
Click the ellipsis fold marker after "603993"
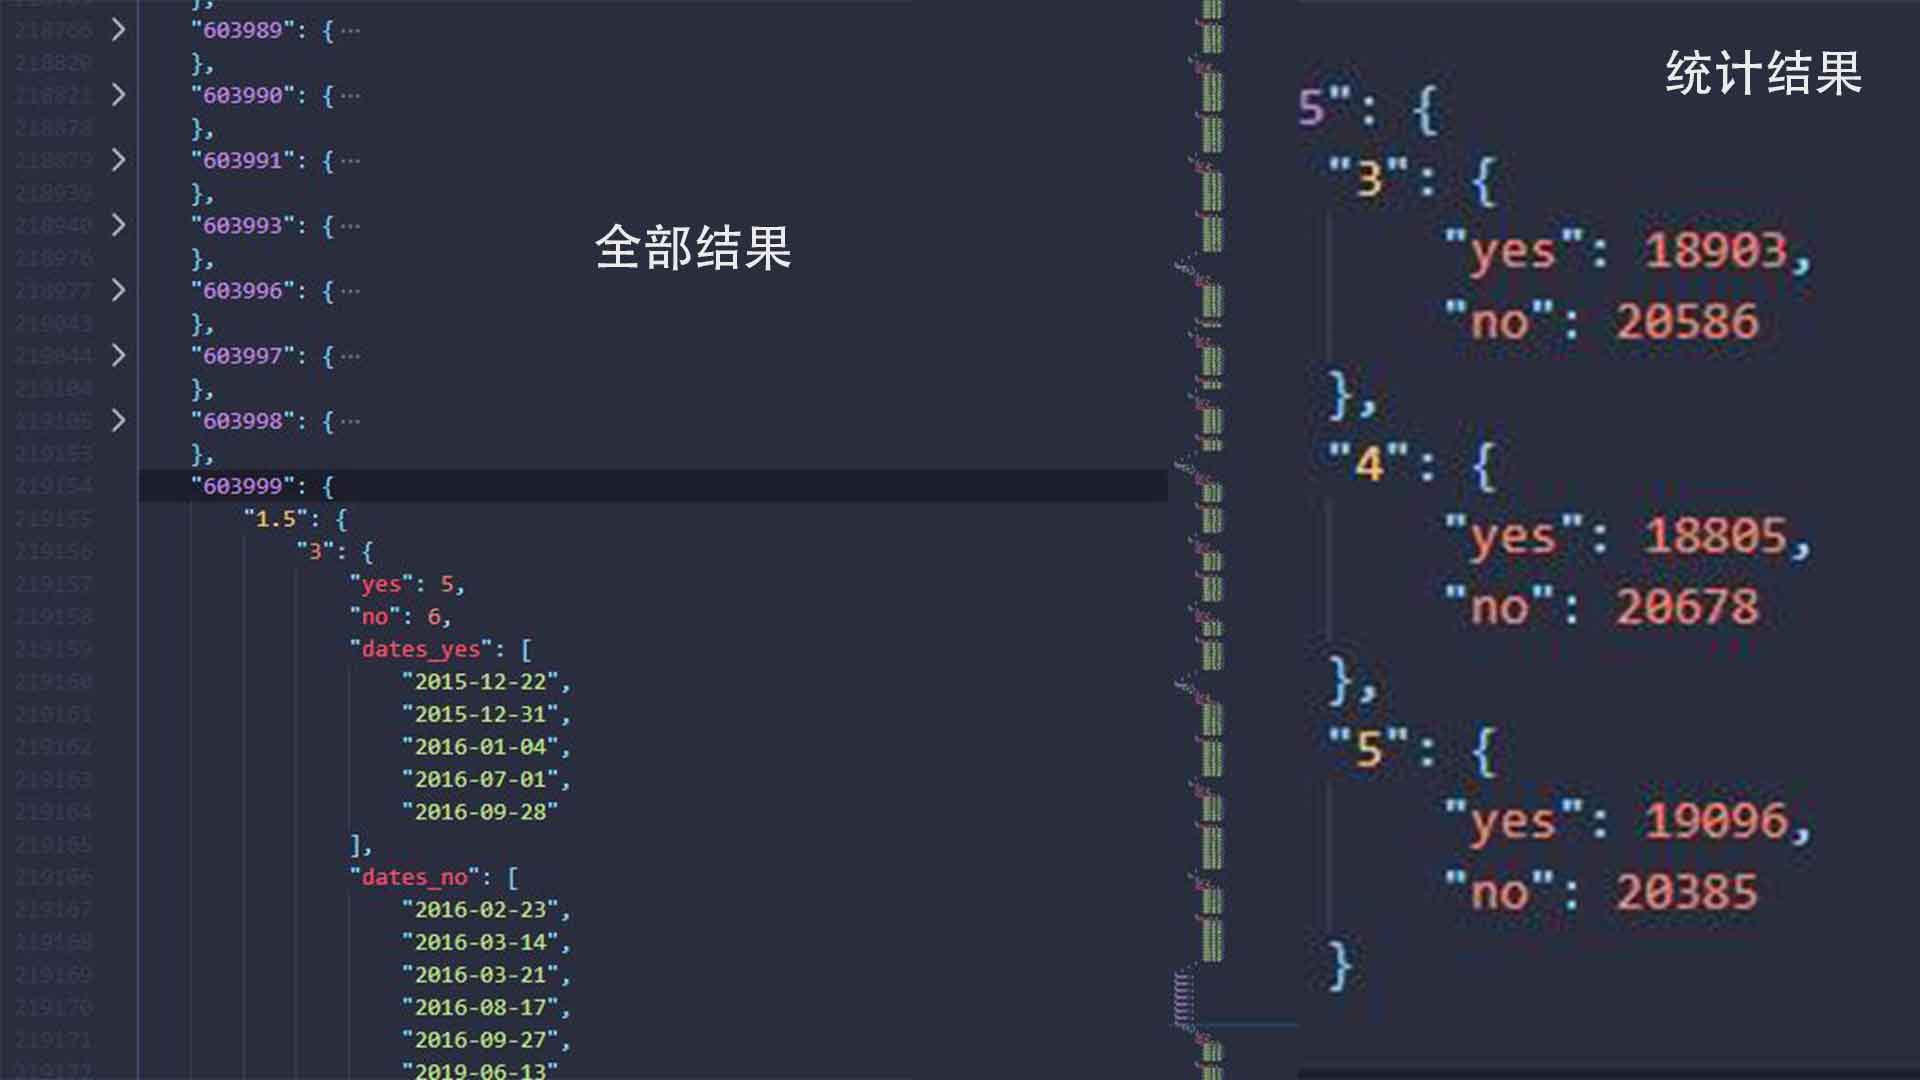[x=350, y=226]
